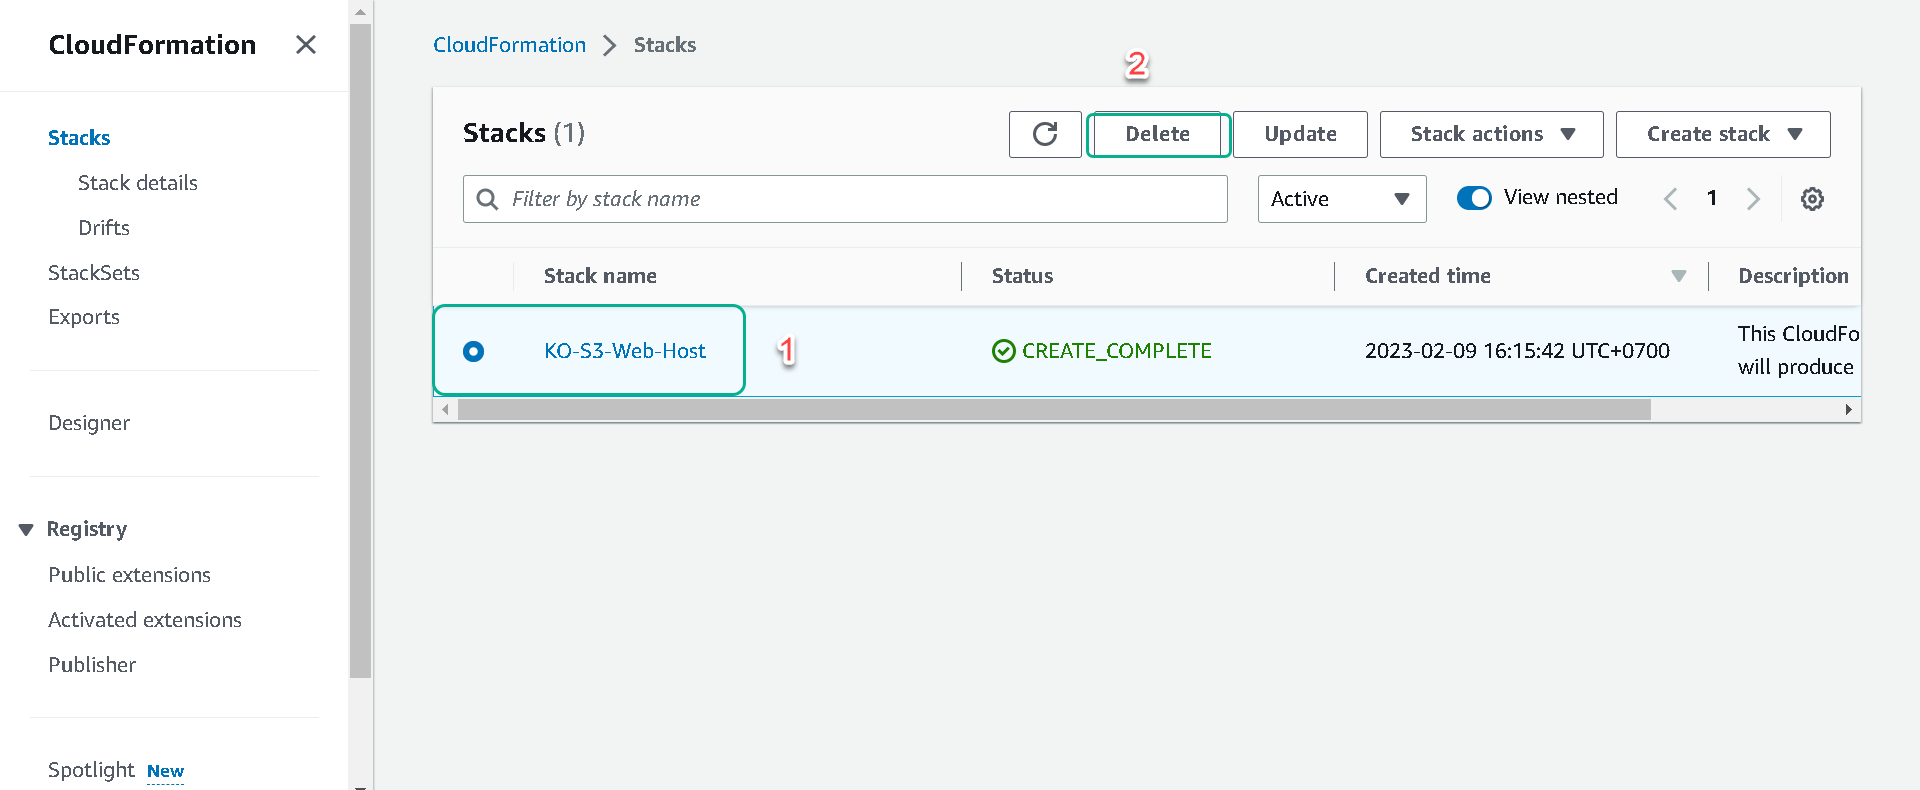The image size is (1920, 790).
Task: Close the CloudFormation side panel
Action: (306, 45)
